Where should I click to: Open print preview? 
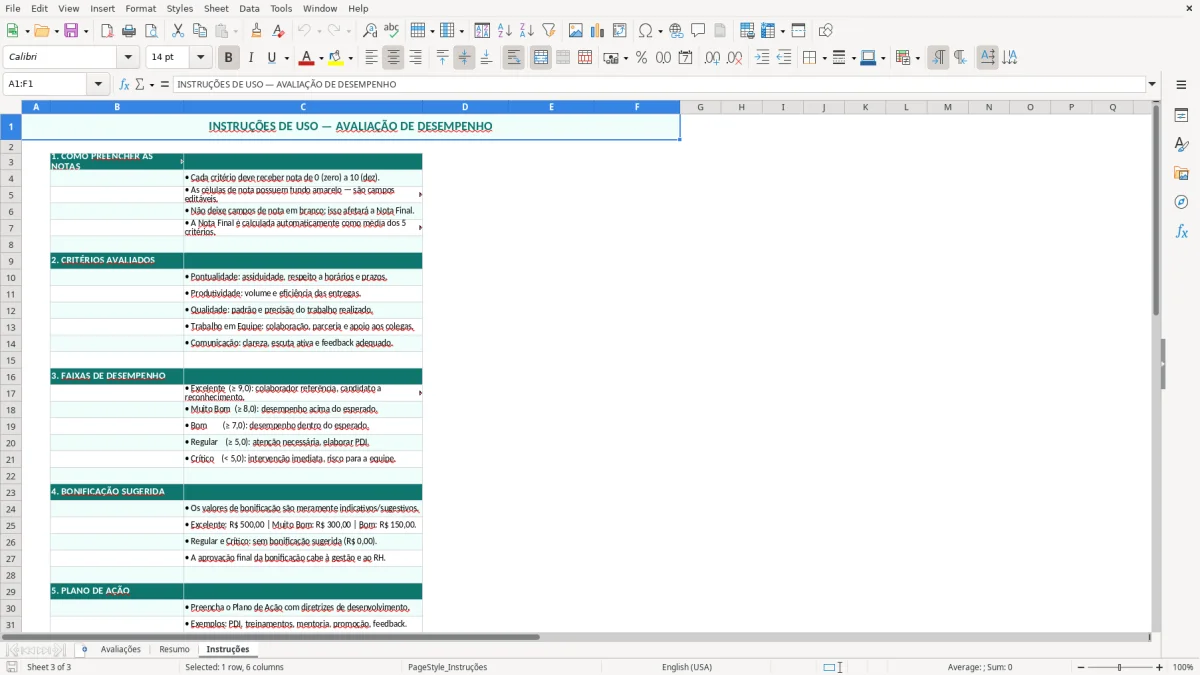point(151,31)
